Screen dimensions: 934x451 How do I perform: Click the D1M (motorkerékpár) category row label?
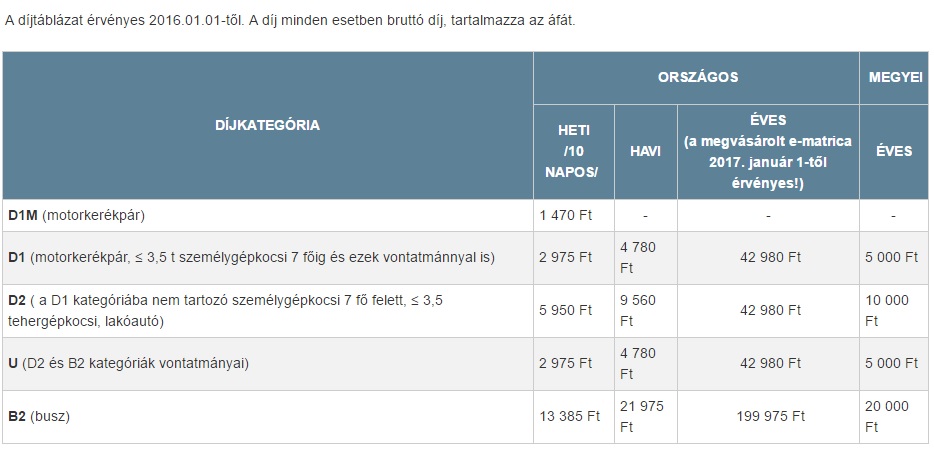point(82,215)
